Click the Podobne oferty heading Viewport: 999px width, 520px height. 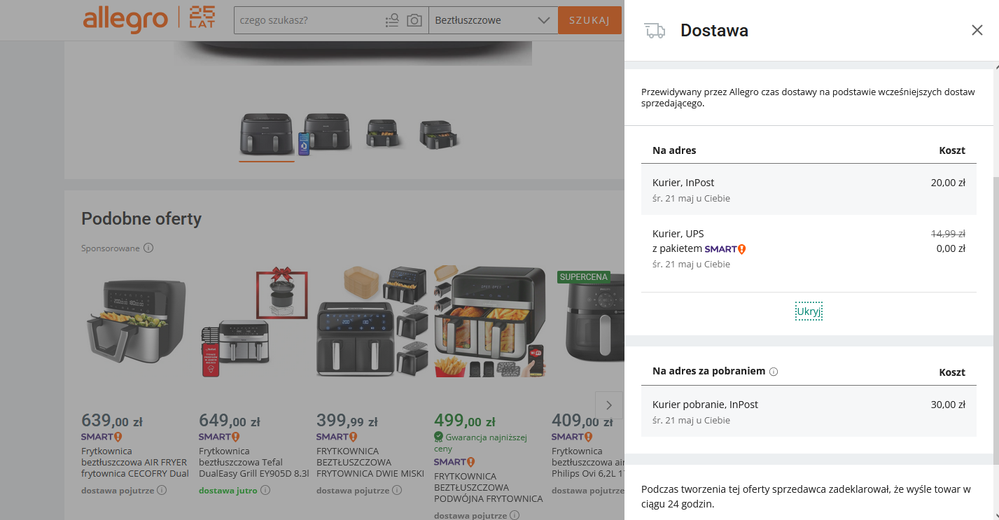pyautogui.click(x=141, y=219)
